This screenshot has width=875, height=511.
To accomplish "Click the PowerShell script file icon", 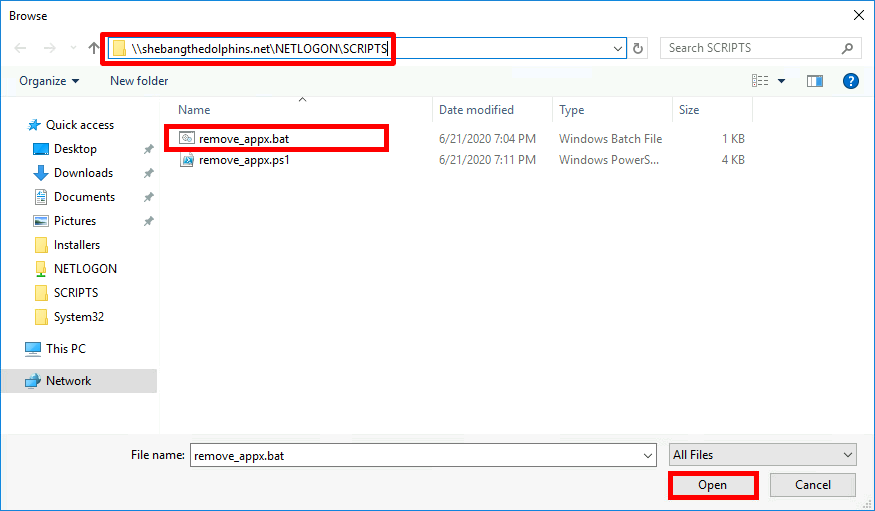I will click(186, 160).
